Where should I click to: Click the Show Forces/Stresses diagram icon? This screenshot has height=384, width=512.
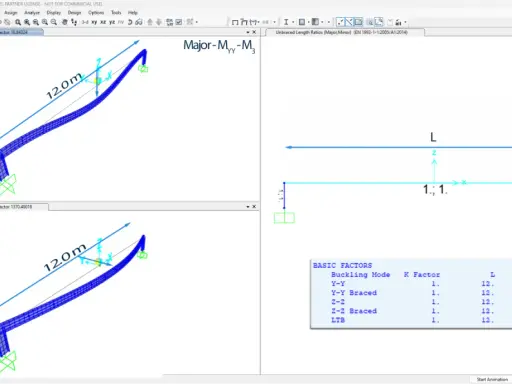tap(253, 22)
